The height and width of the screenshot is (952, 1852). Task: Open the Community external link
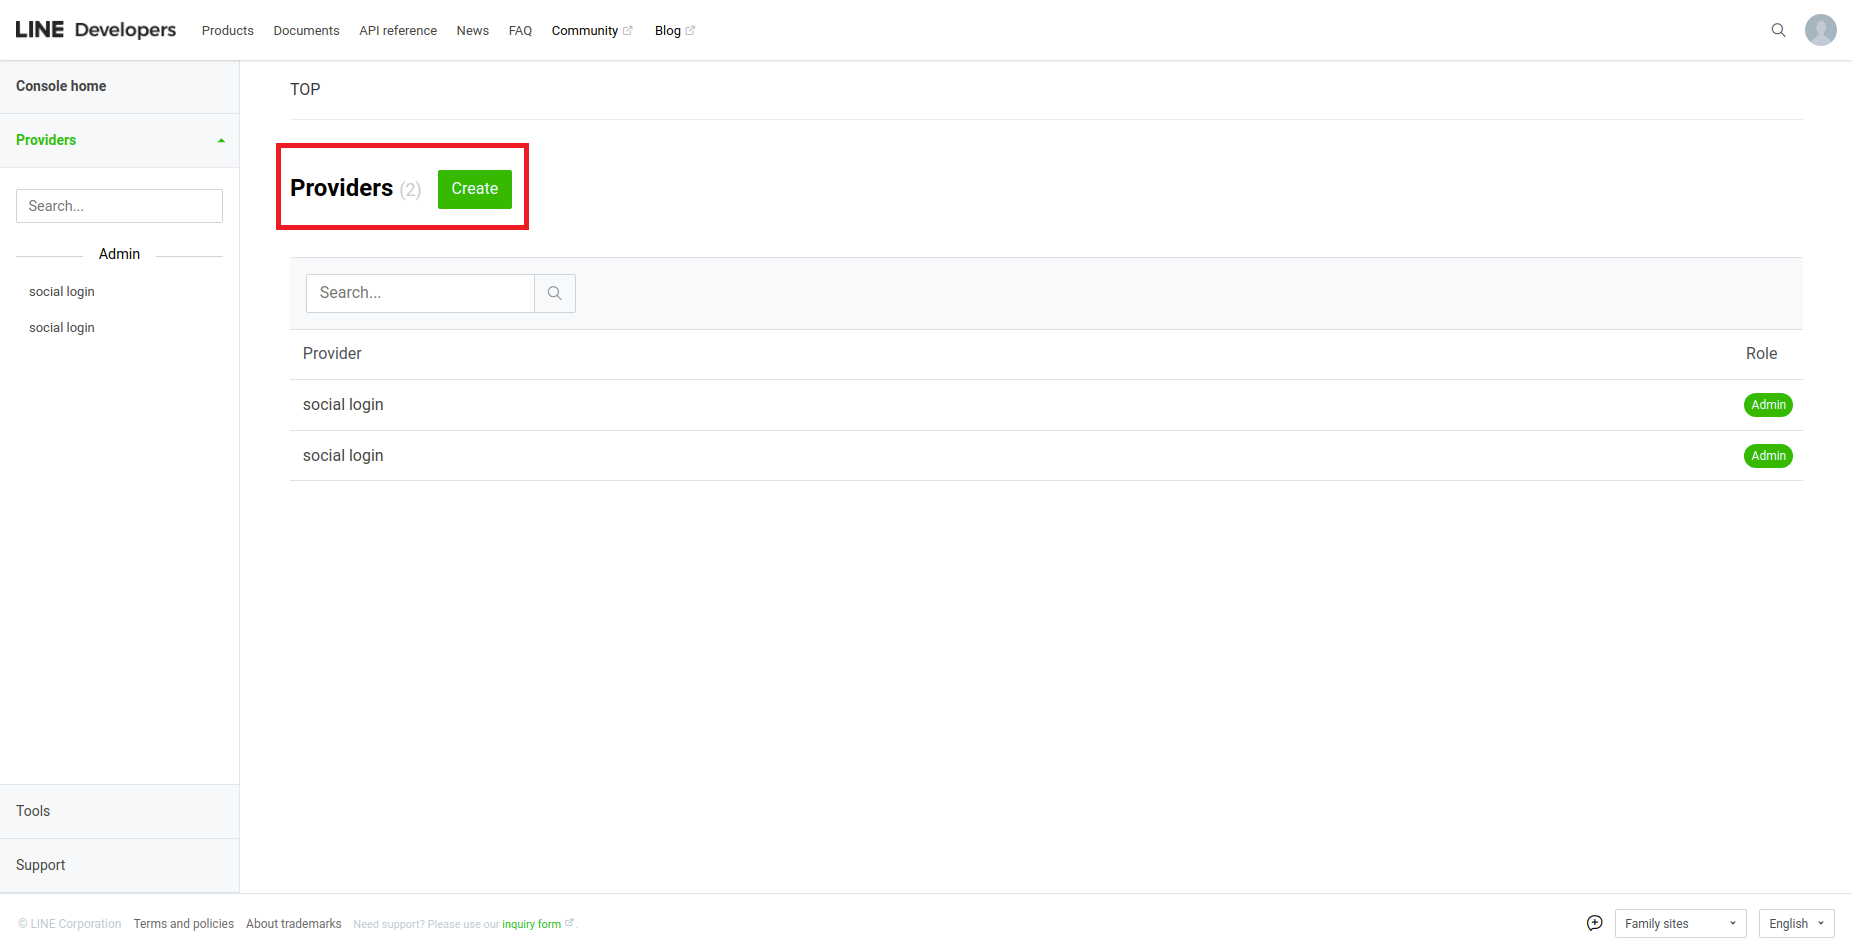(592, 31)
